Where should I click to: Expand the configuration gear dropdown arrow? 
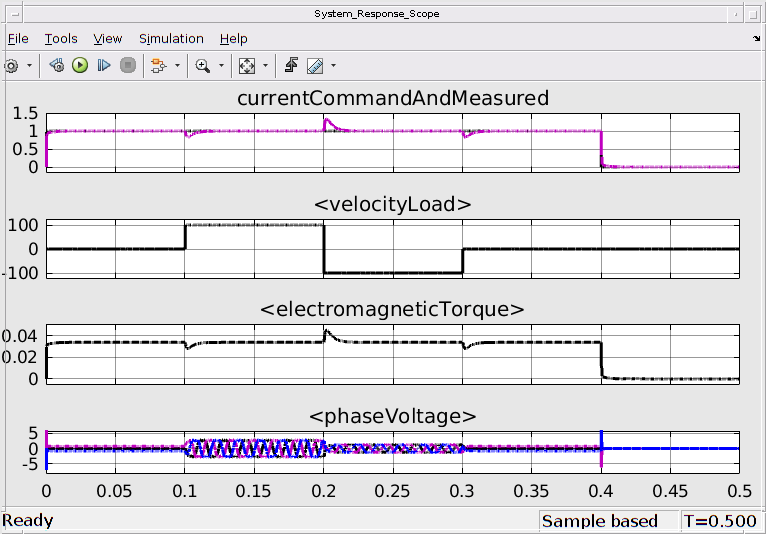click(x=29, y=65)
